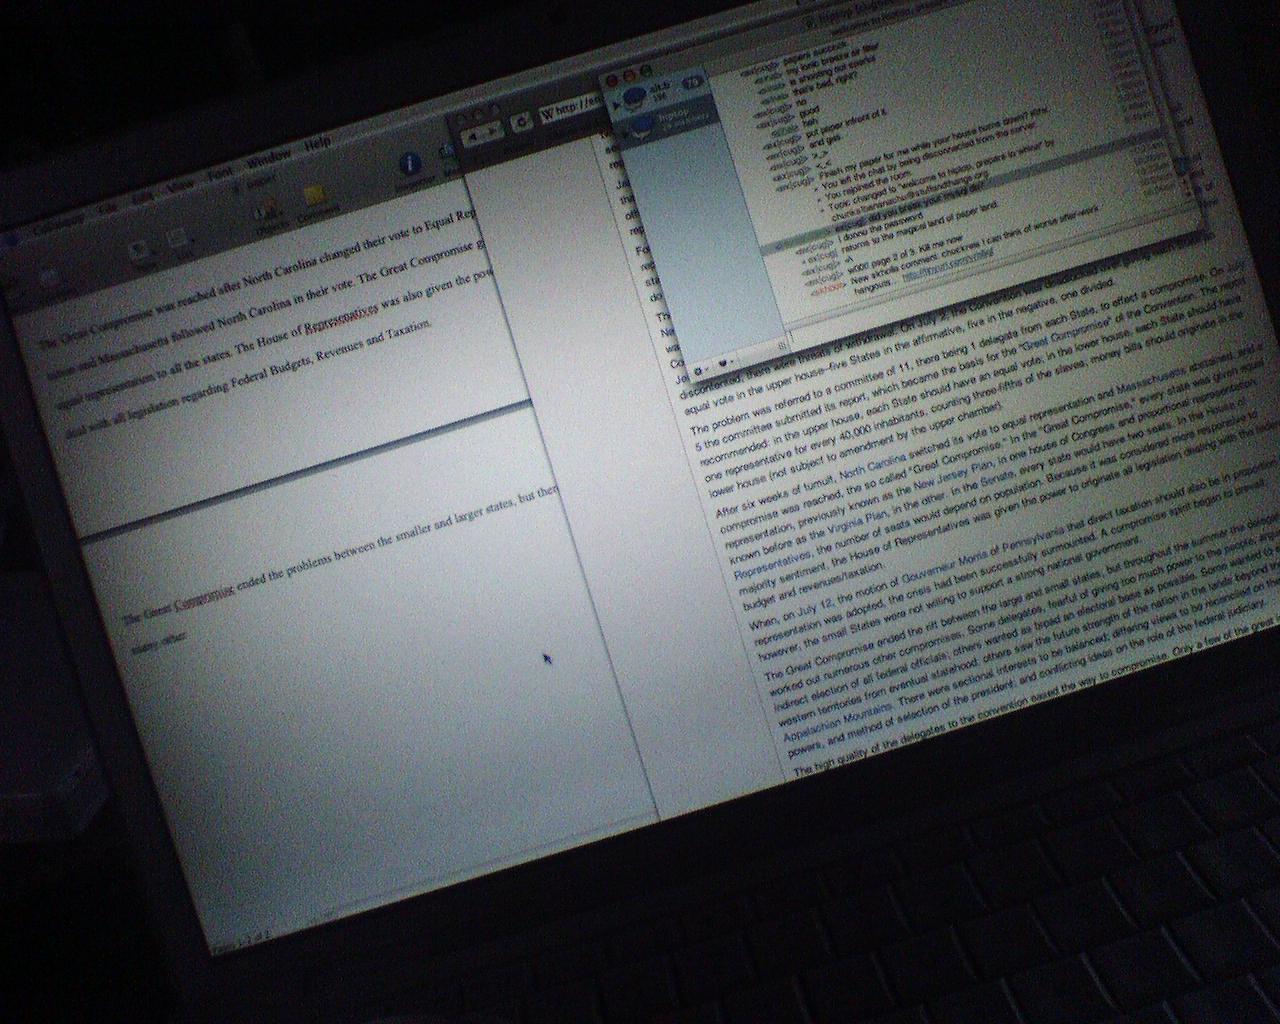Open the Help menu in menu bar
This screenshot has height=1024, width=1280.
317,145
